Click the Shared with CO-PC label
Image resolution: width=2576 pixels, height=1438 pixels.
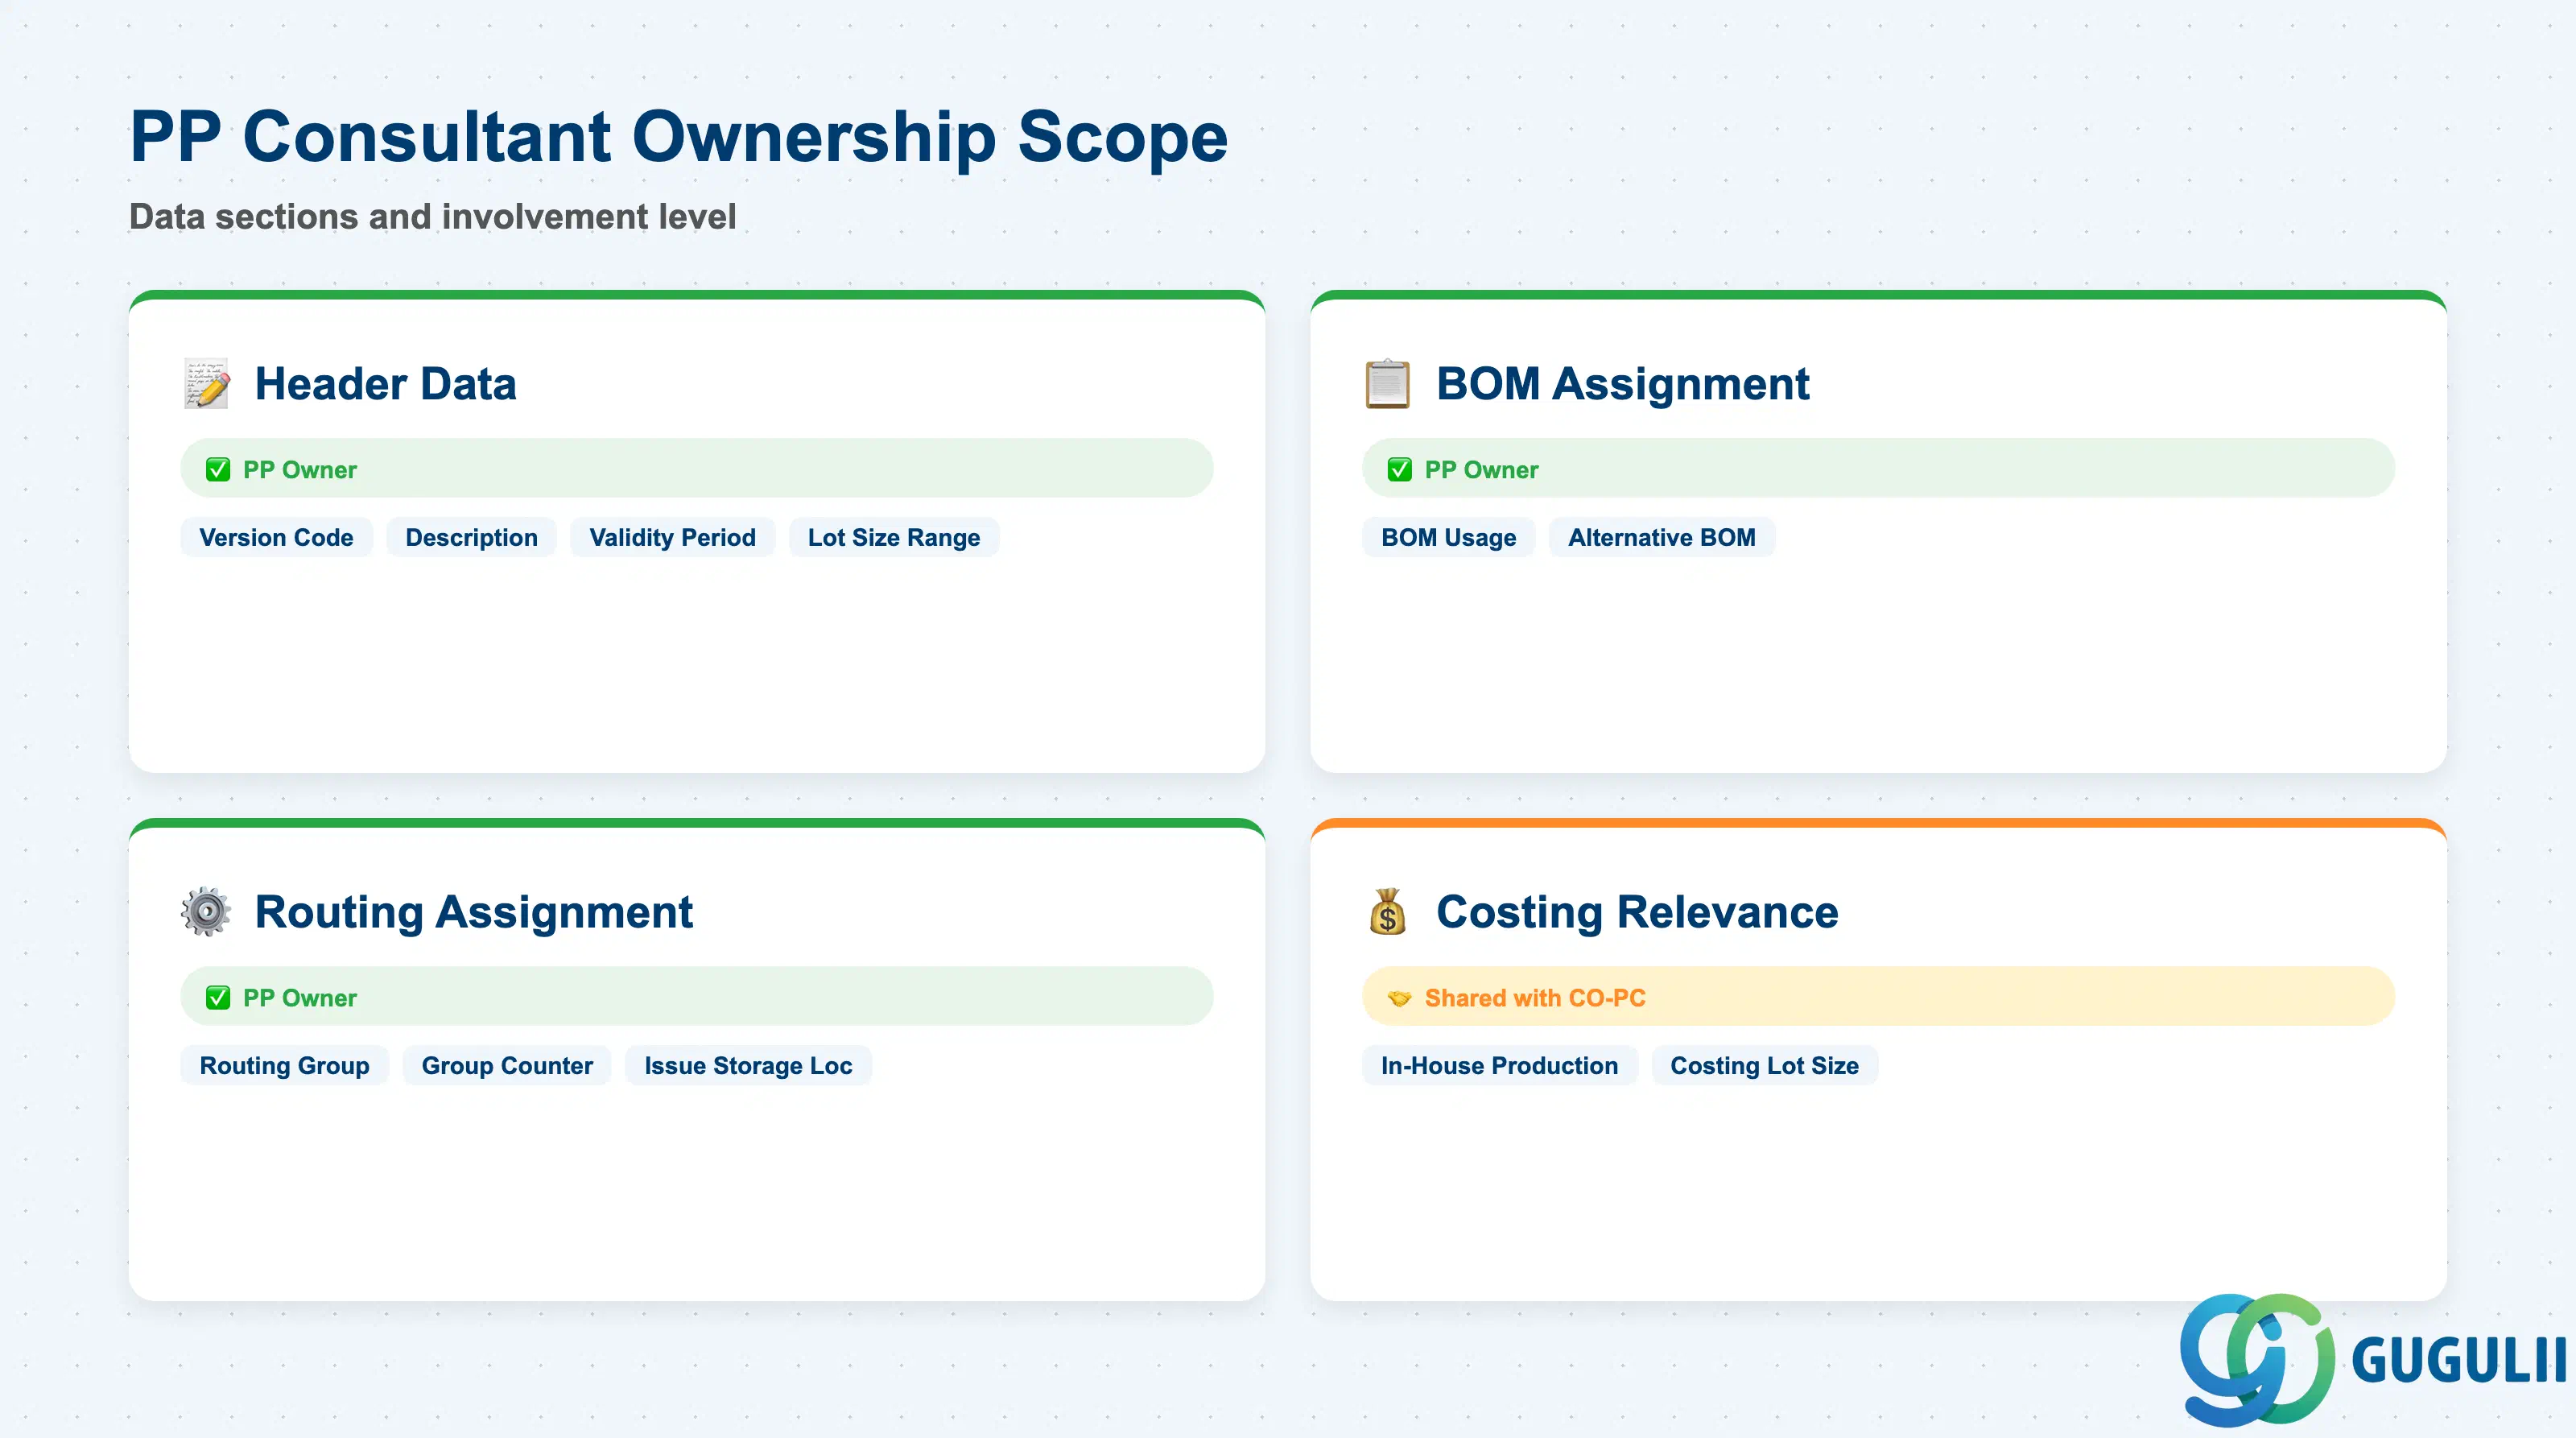[x=1535, y=998]
